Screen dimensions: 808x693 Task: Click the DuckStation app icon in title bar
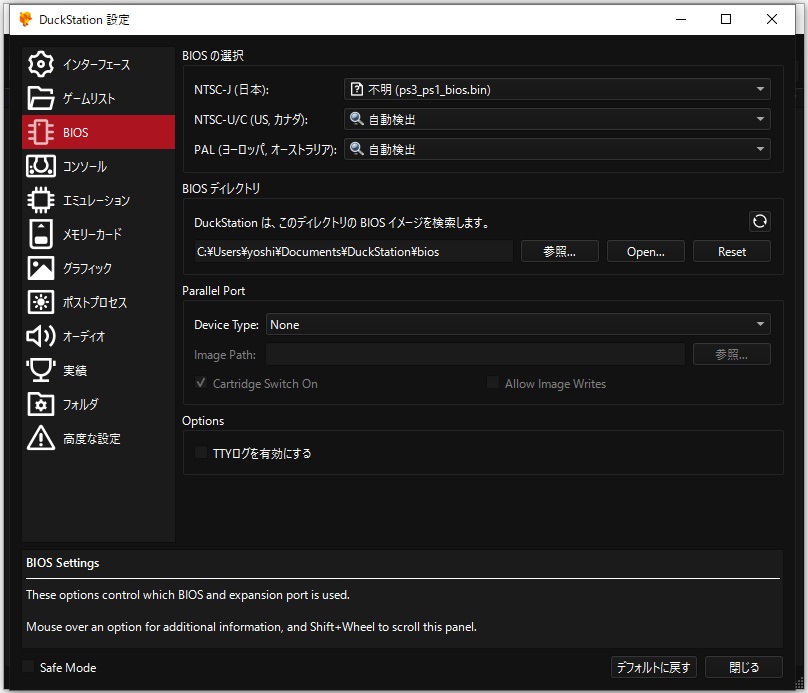click(25, 19)
